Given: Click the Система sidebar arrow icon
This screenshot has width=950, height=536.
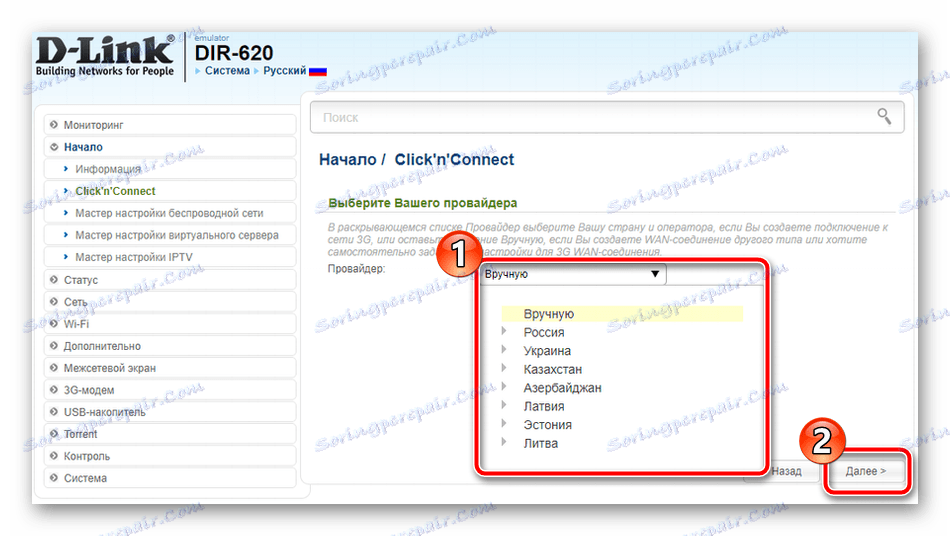Looking at the screenshot, I should click(x=54, y=478).
